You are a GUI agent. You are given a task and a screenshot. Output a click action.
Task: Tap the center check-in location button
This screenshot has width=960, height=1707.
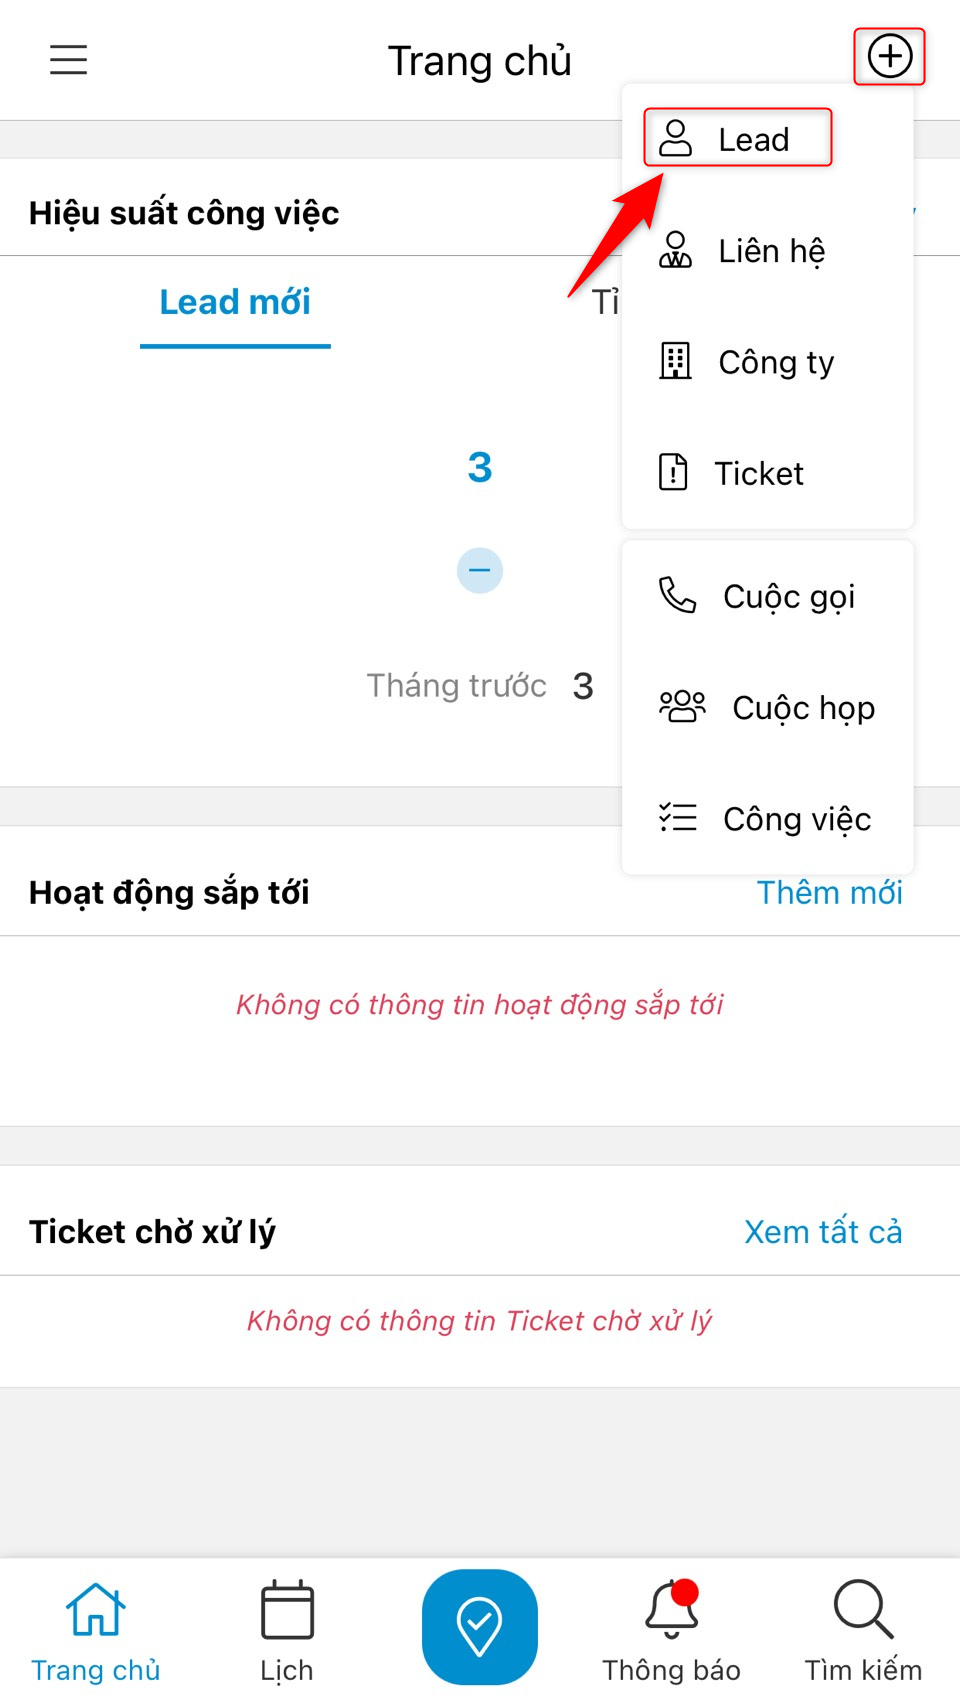click(x=479, y=1626)
